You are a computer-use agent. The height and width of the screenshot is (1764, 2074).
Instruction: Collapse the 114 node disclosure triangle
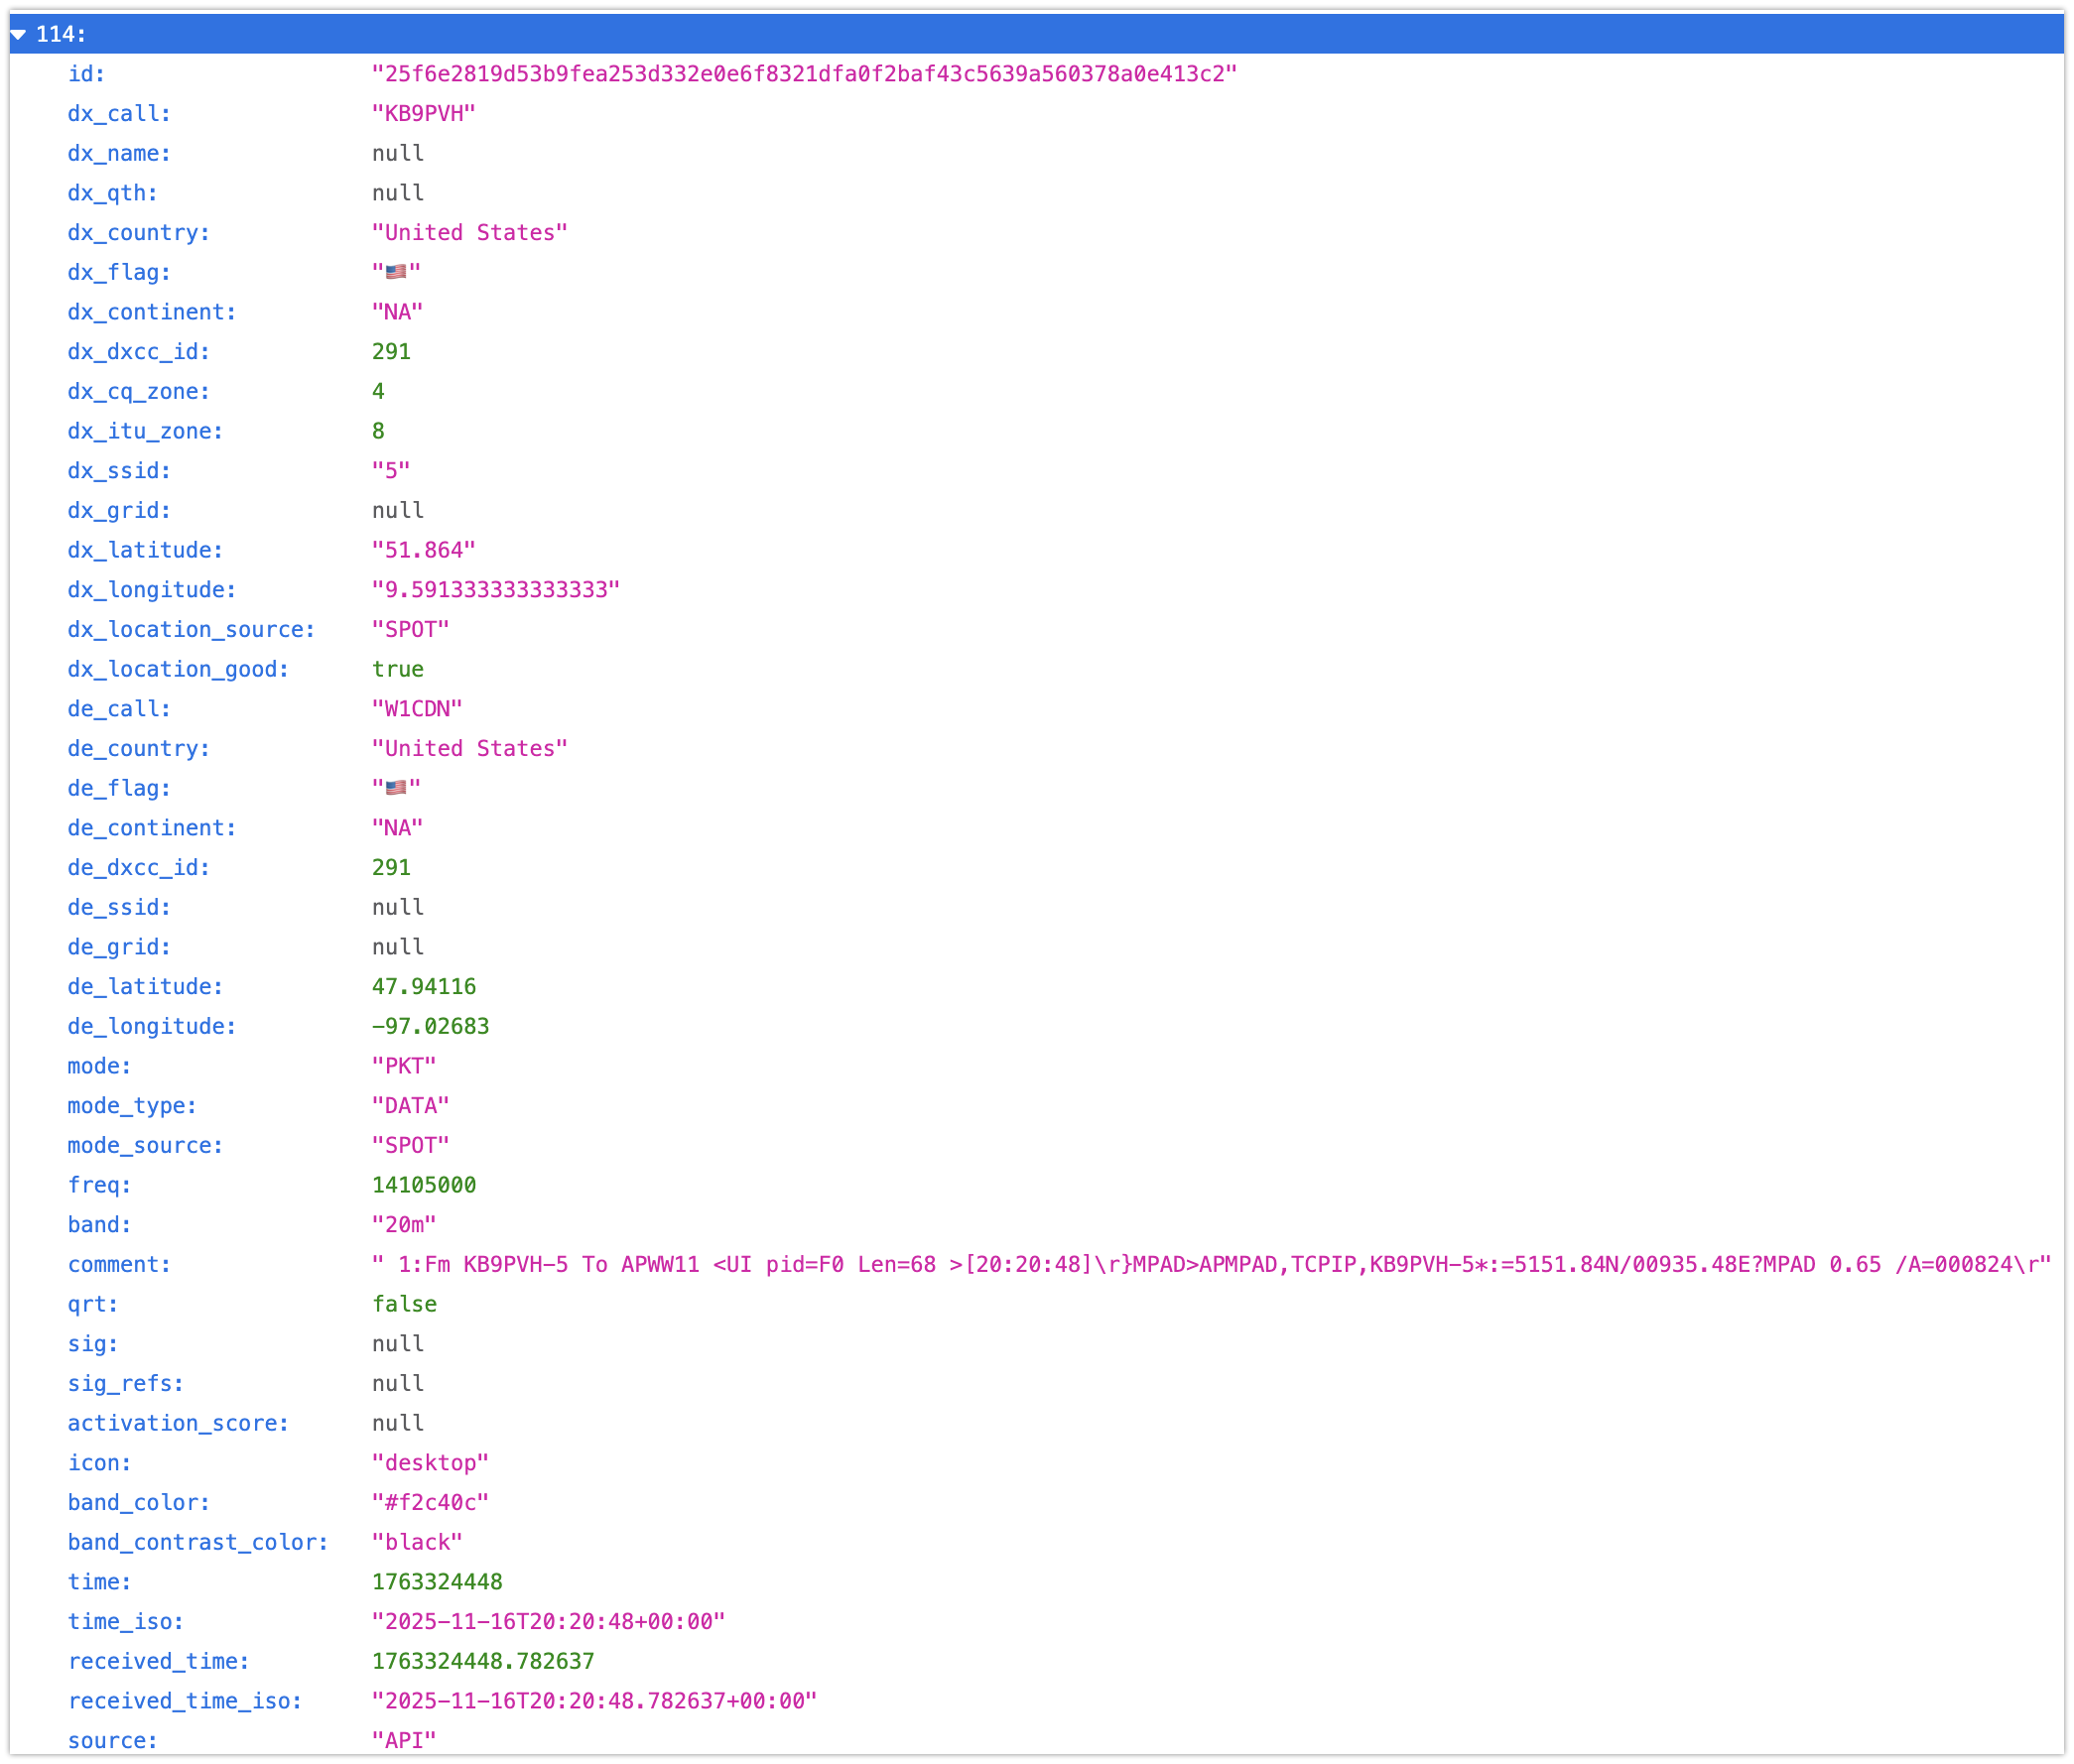click(x=18, y=34)
